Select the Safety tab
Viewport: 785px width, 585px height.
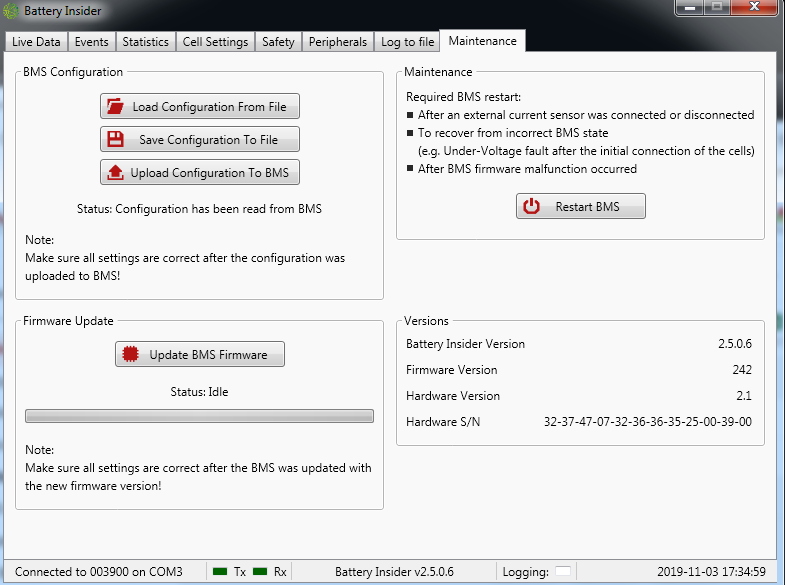278,42
